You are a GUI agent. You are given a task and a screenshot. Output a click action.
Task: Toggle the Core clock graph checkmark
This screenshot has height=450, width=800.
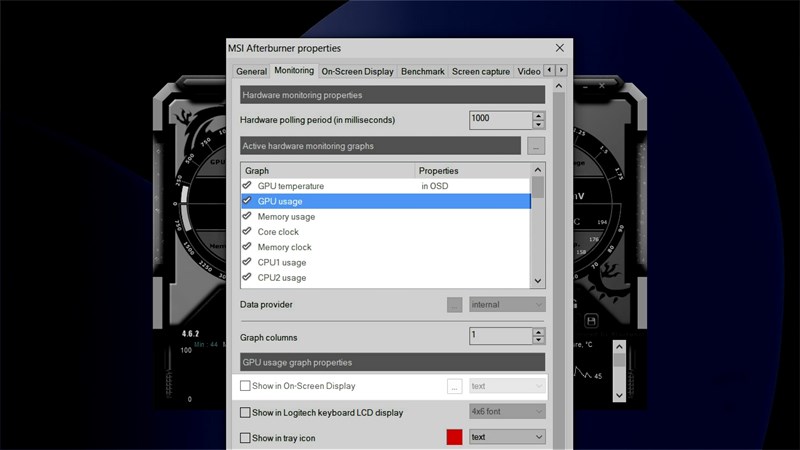coord(247,231)
